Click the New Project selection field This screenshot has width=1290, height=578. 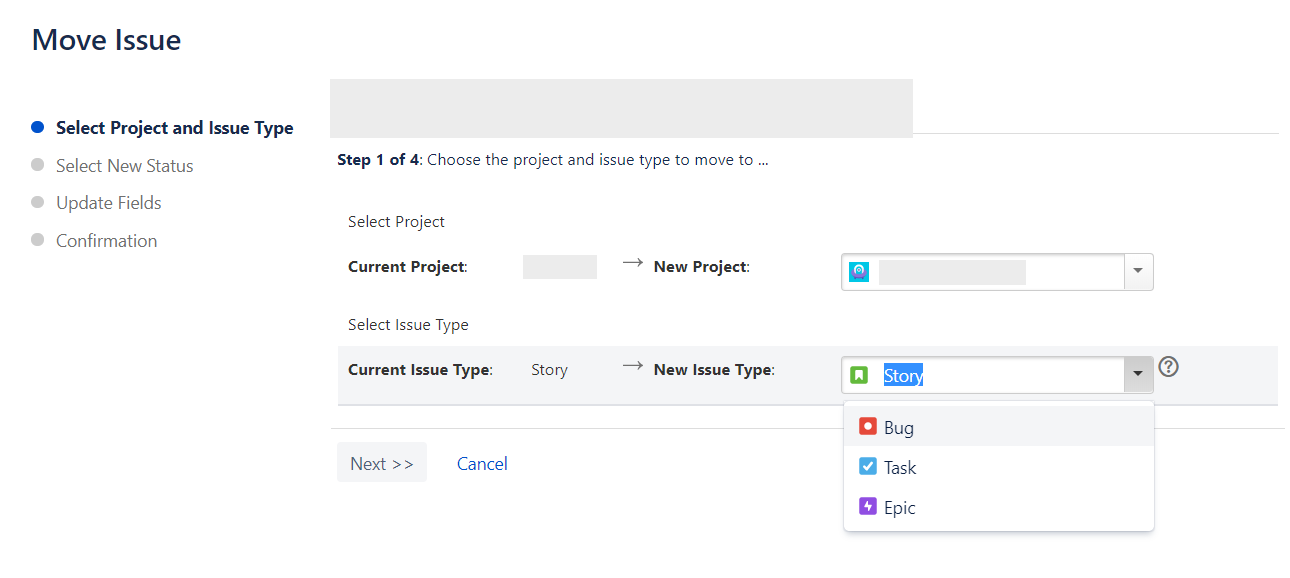(x=984, y=272)
